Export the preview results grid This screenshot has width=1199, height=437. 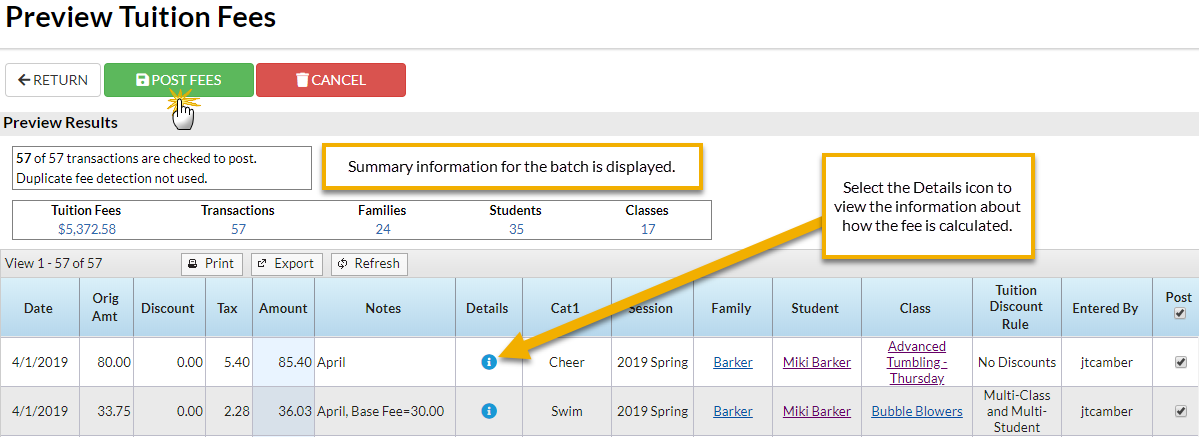click(x=286, y=264)
